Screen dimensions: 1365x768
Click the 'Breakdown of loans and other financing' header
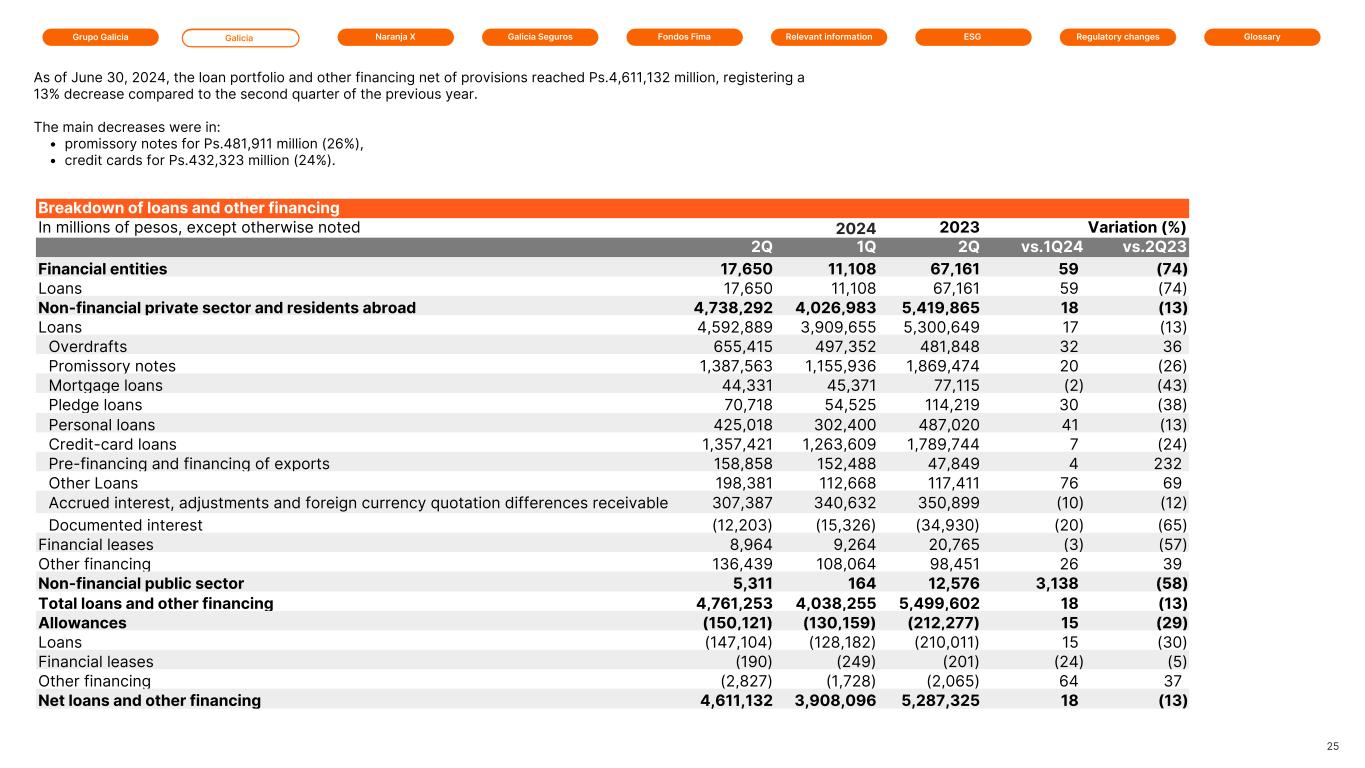point(189,208)
